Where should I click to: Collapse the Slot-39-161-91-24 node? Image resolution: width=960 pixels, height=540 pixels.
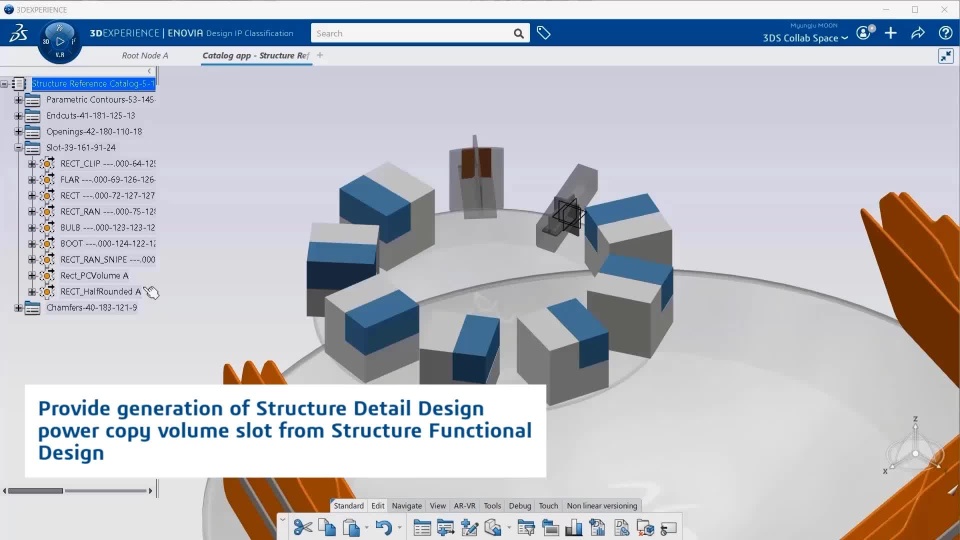(x=18, y=147)
